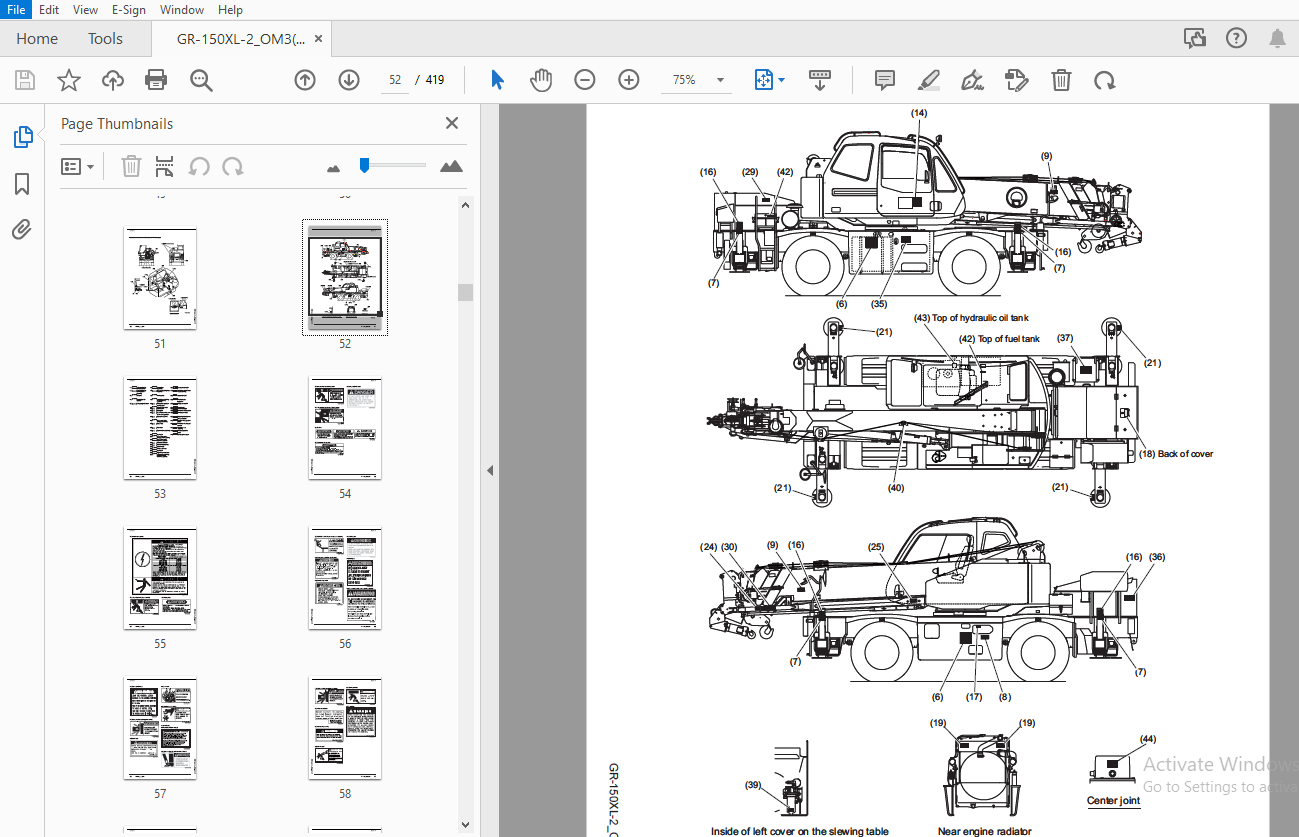This screenshot has height=837, width=1299.
Task: Open the notifications bell
Action: pyautogui.click(x=1277, y=39)
